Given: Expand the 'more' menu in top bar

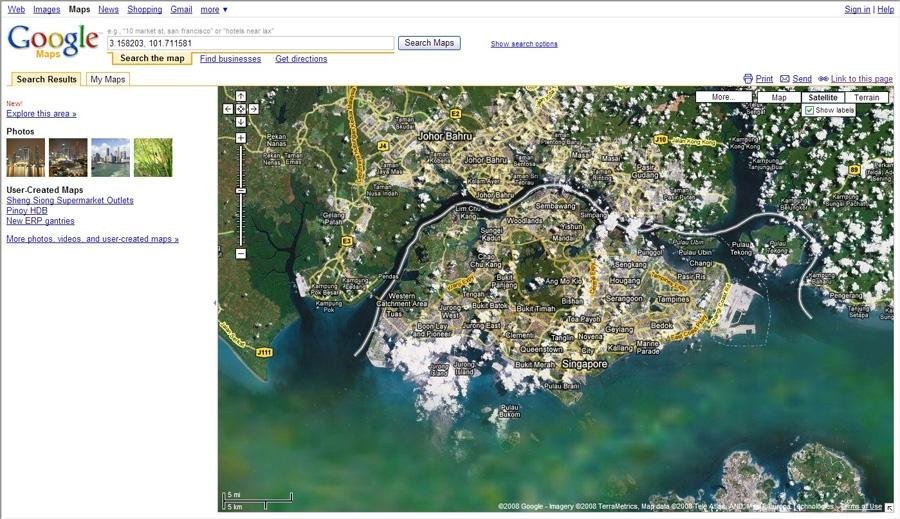Looking at the screenshot, I should [214, 9].
